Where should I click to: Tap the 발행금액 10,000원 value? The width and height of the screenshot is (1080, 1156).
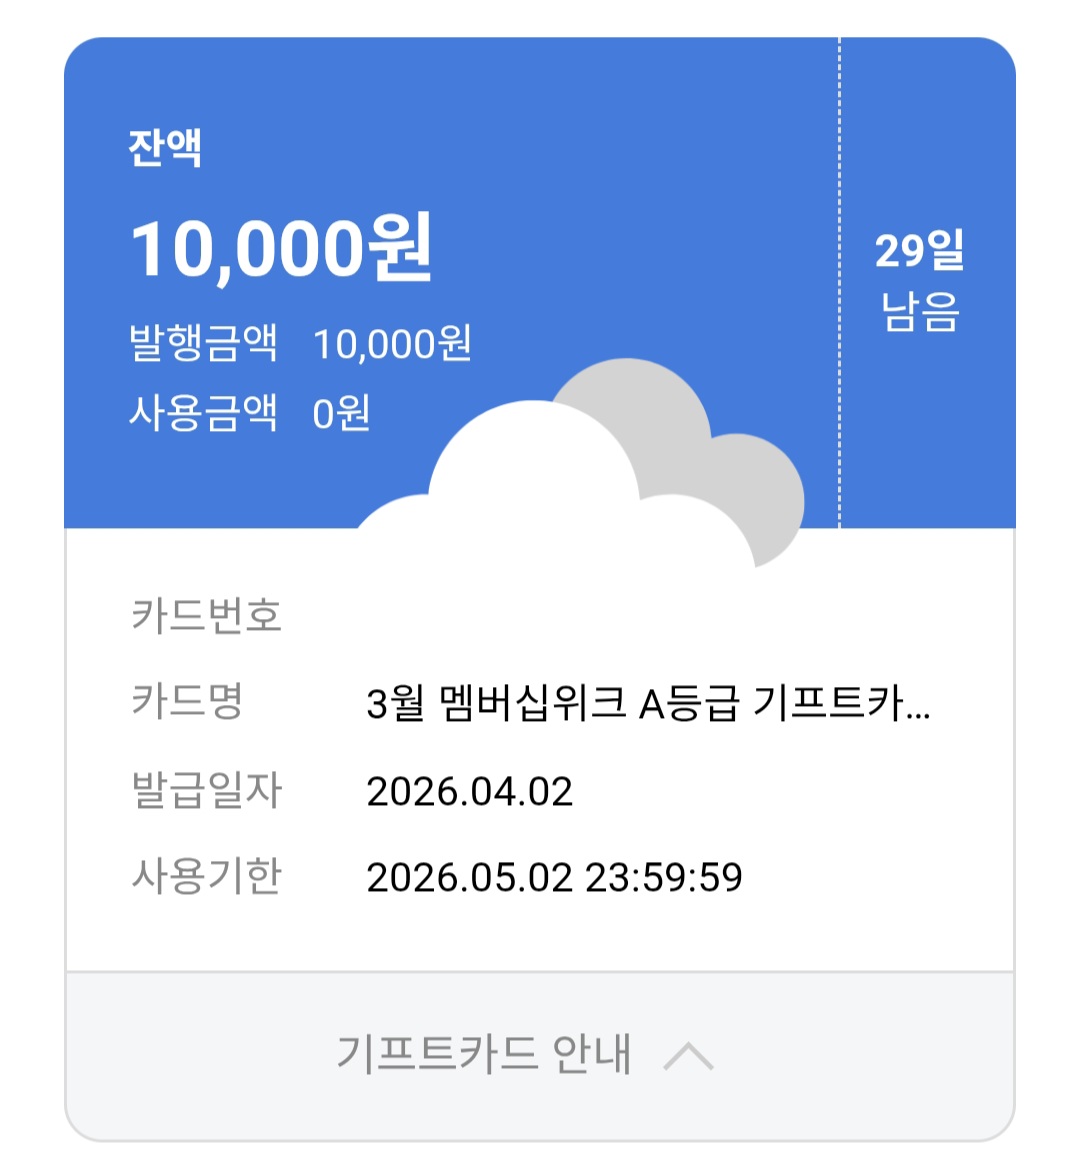[x=392, y=344]
